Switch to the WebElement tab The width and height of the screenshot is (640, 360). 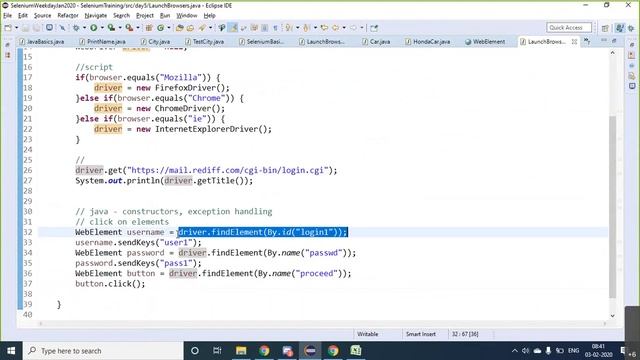[485, 42]
